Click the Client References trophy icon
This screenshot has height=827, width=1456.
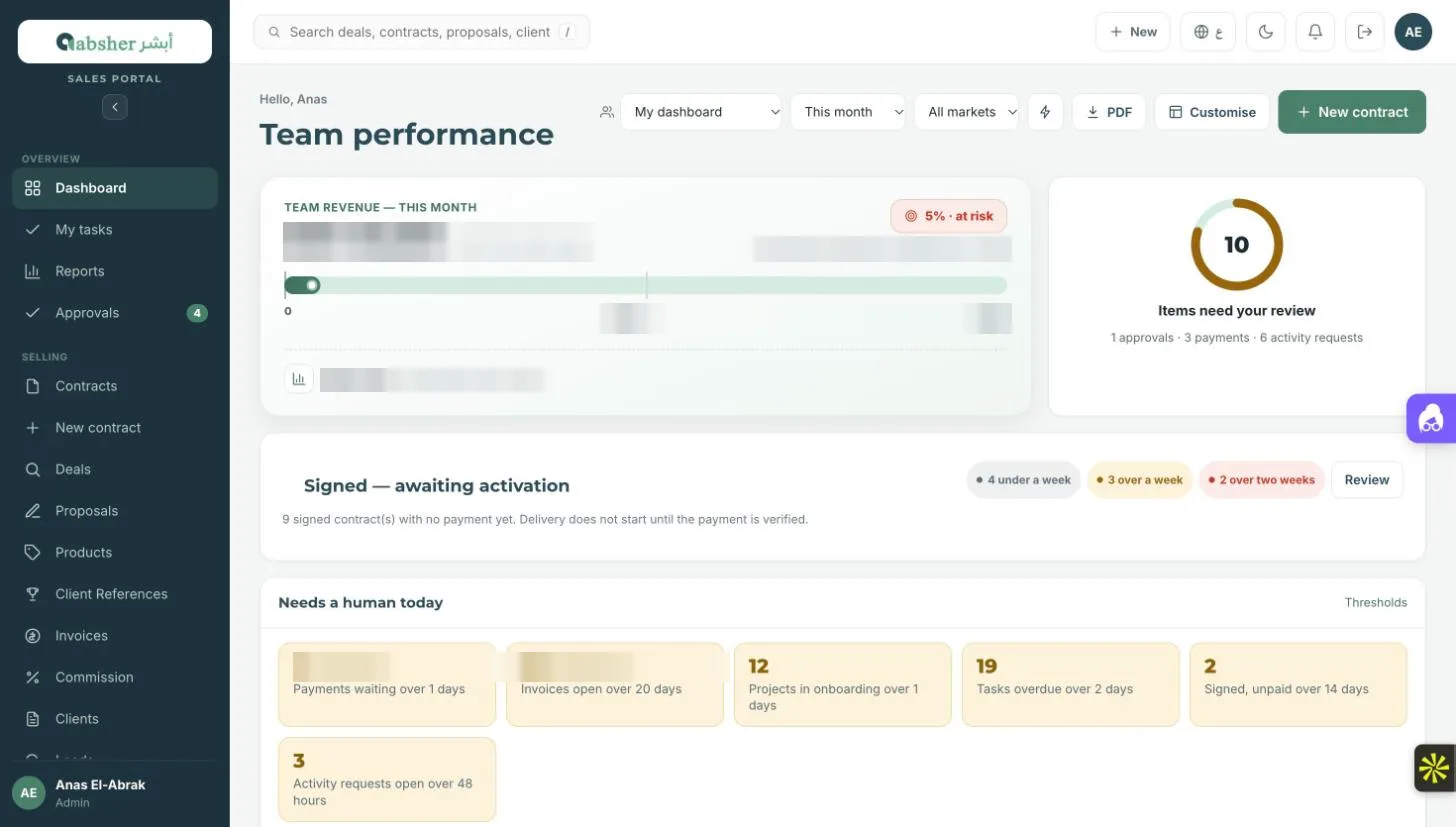click(33, 594)
